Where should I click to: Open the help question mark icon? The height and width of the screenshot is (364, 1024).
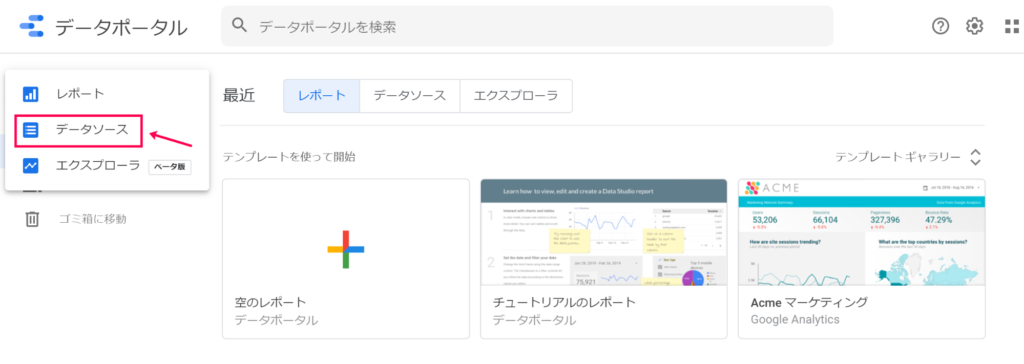point(940,26)
